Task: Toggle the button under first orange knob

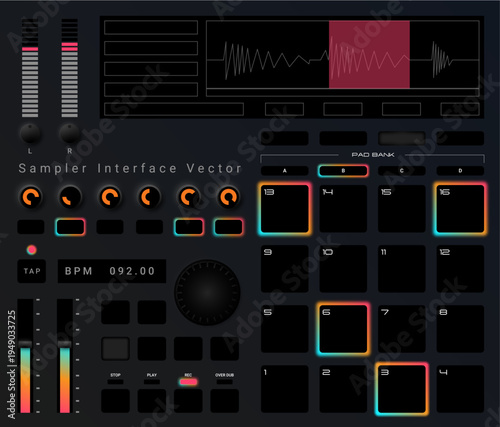Action: [x=31, y=227]
